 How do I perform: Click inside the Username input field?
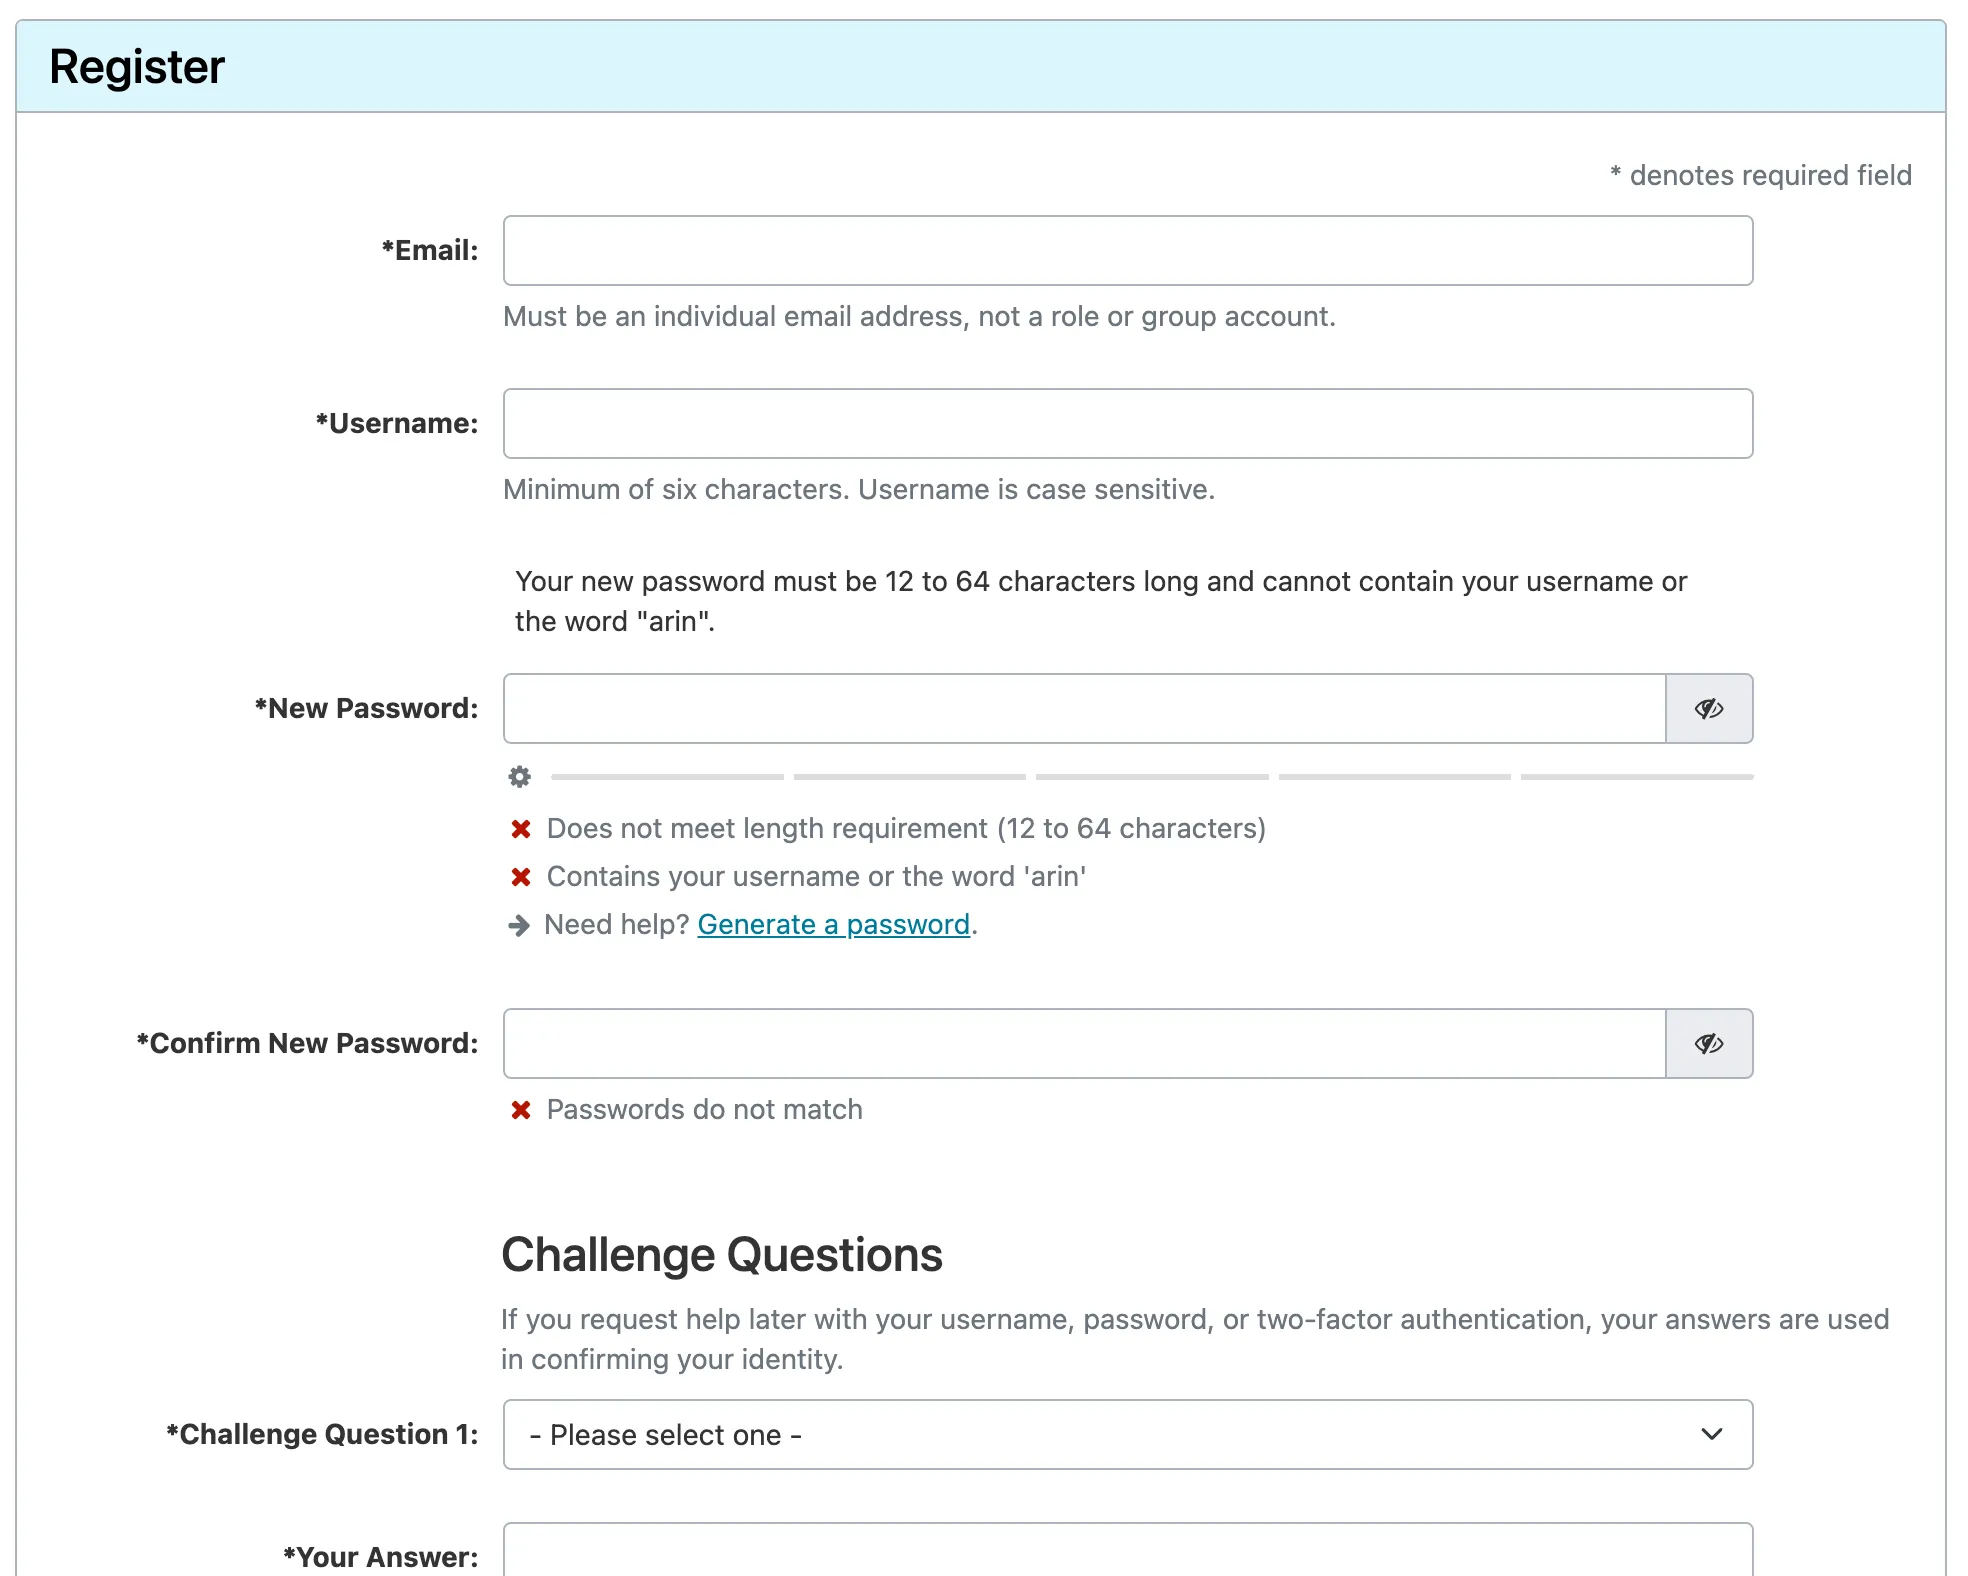1128,423
